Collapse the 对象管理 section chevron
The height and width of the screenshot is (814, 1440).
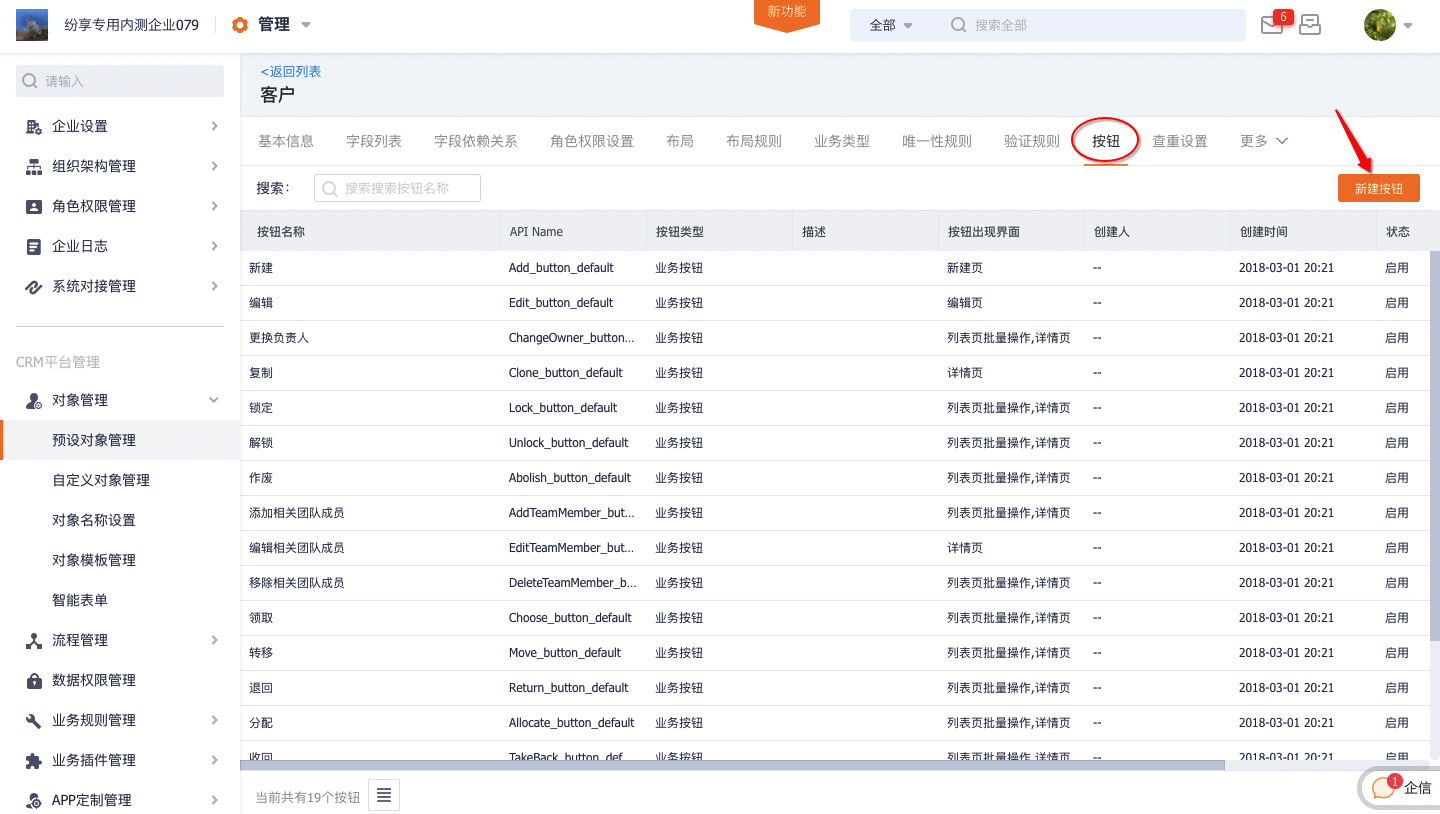coord(214,400)
